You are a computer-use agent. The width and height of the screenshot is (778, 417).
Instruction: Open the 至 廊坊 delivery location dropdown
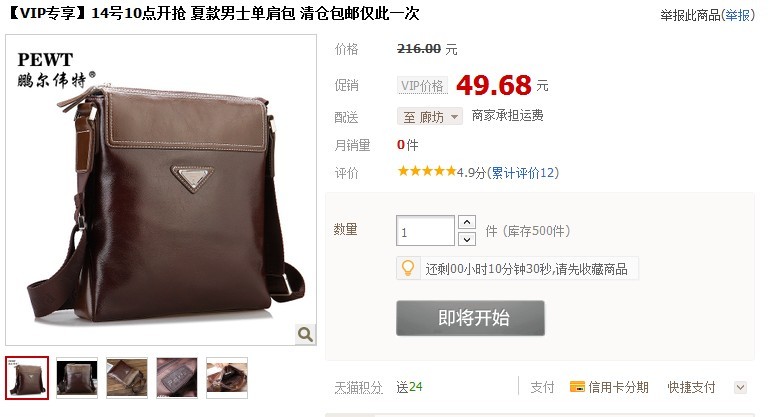coord(430,117)
